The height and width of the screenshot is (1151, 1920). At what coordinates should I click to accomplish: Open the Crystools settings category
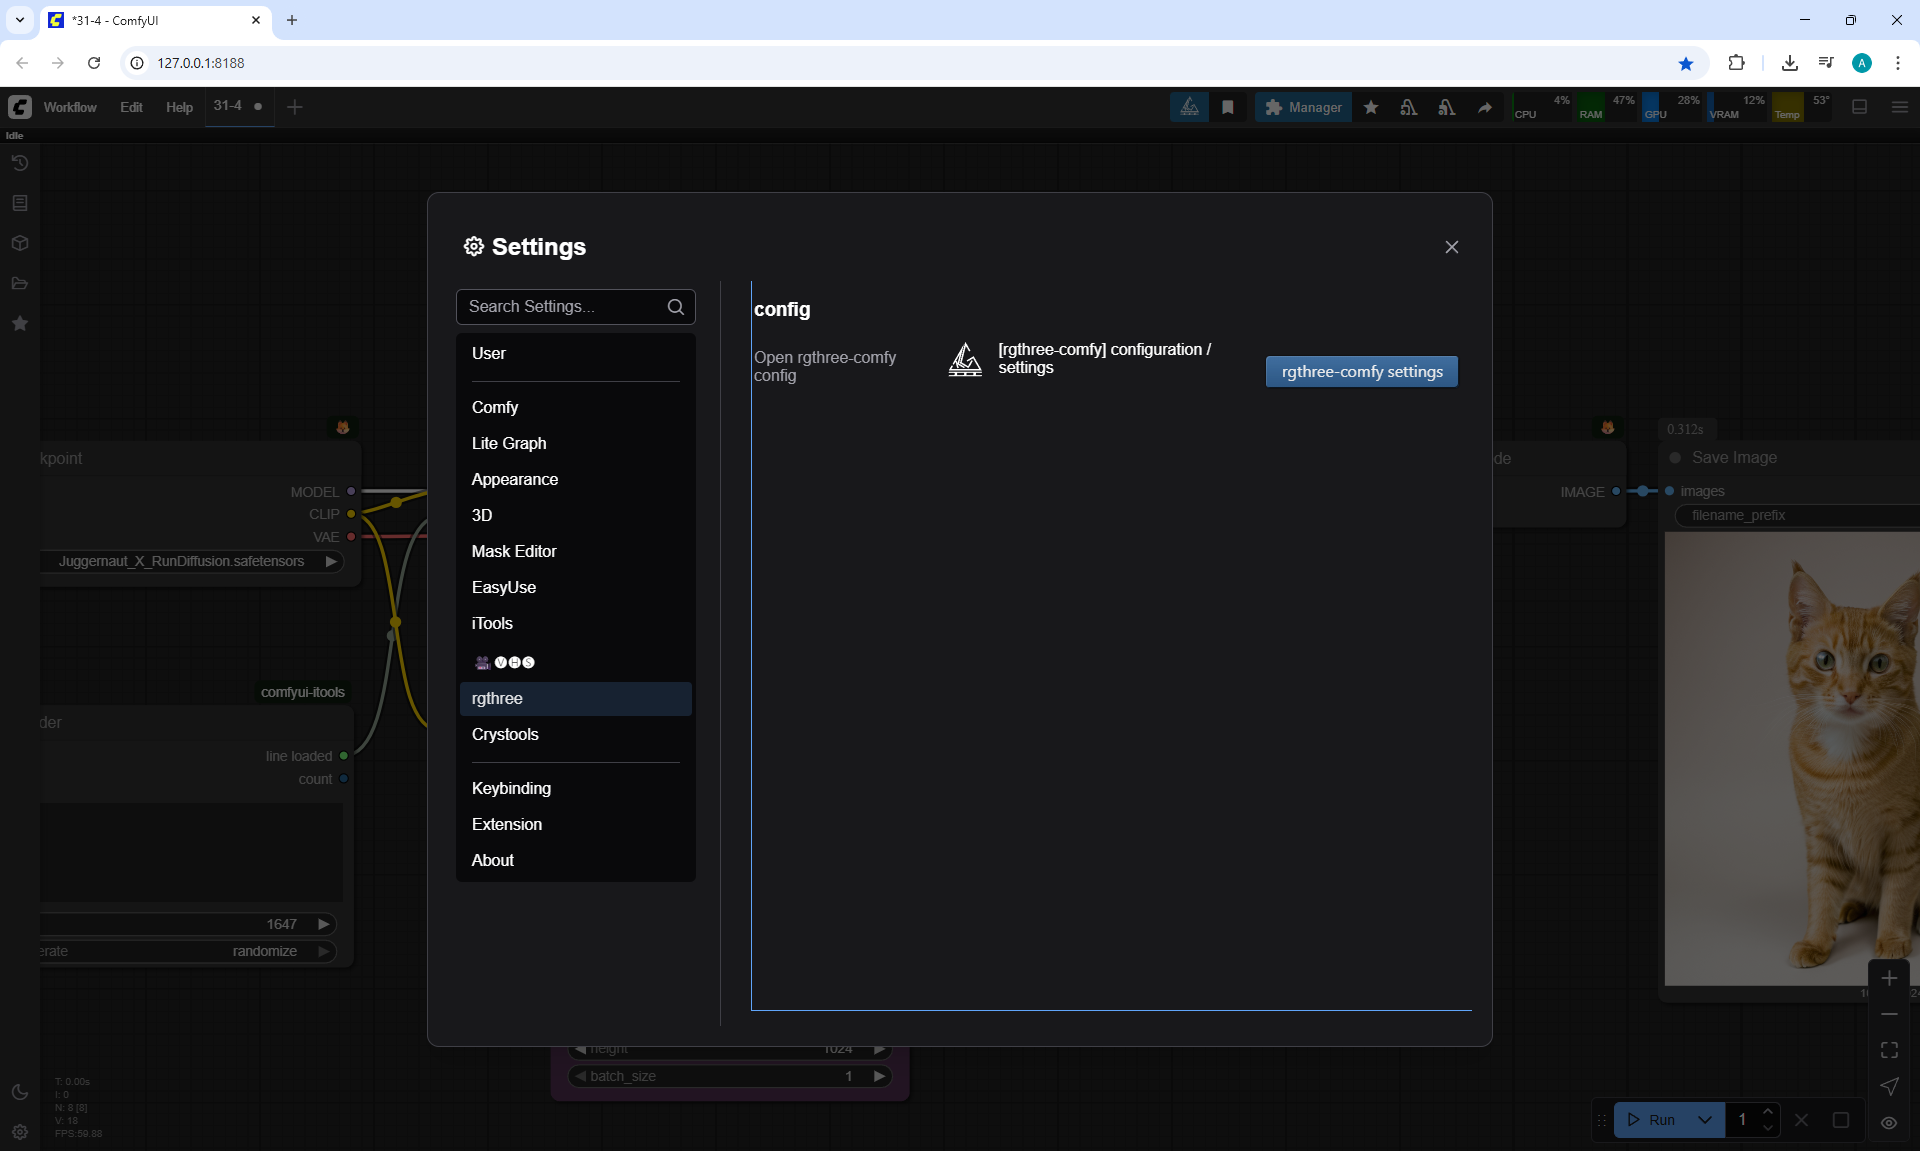click(505, 734)
